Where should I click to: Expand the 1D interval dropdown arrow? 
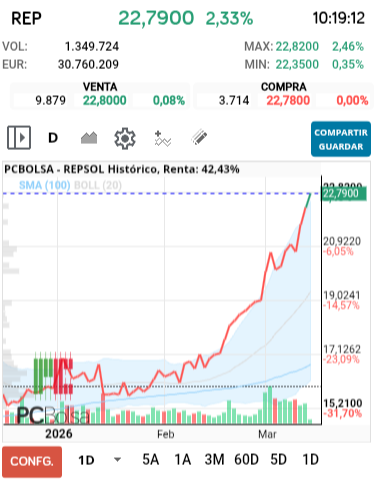point(117,460)
